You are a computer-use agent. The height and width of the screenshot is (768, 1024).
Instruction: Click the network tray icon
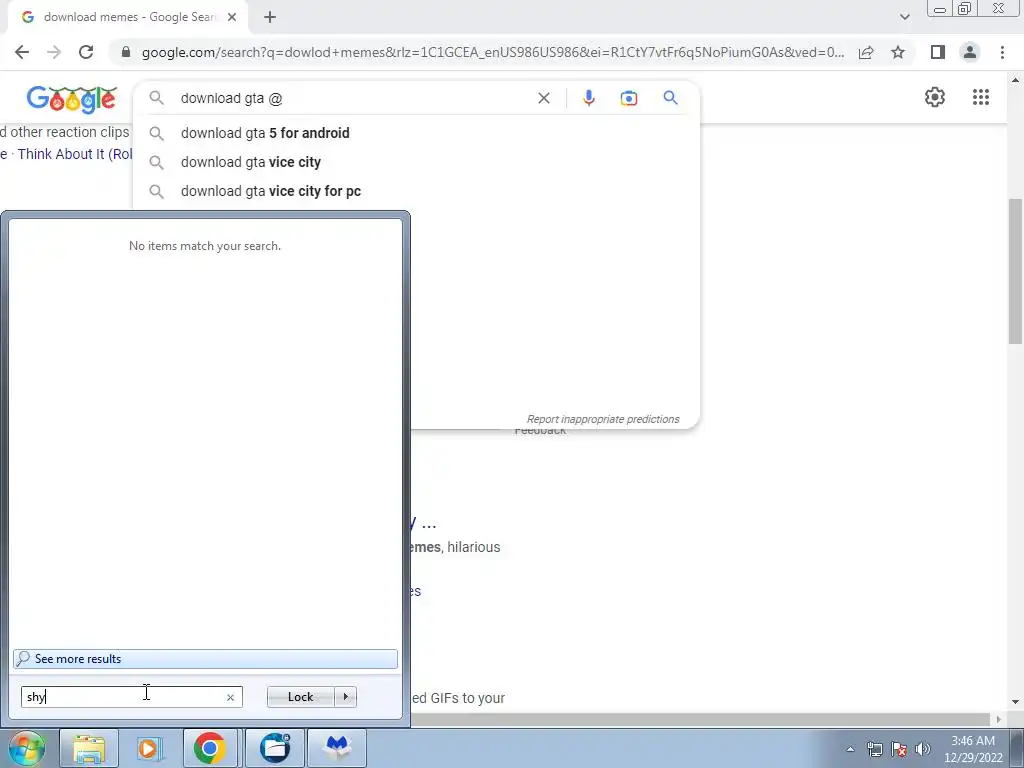874,749
